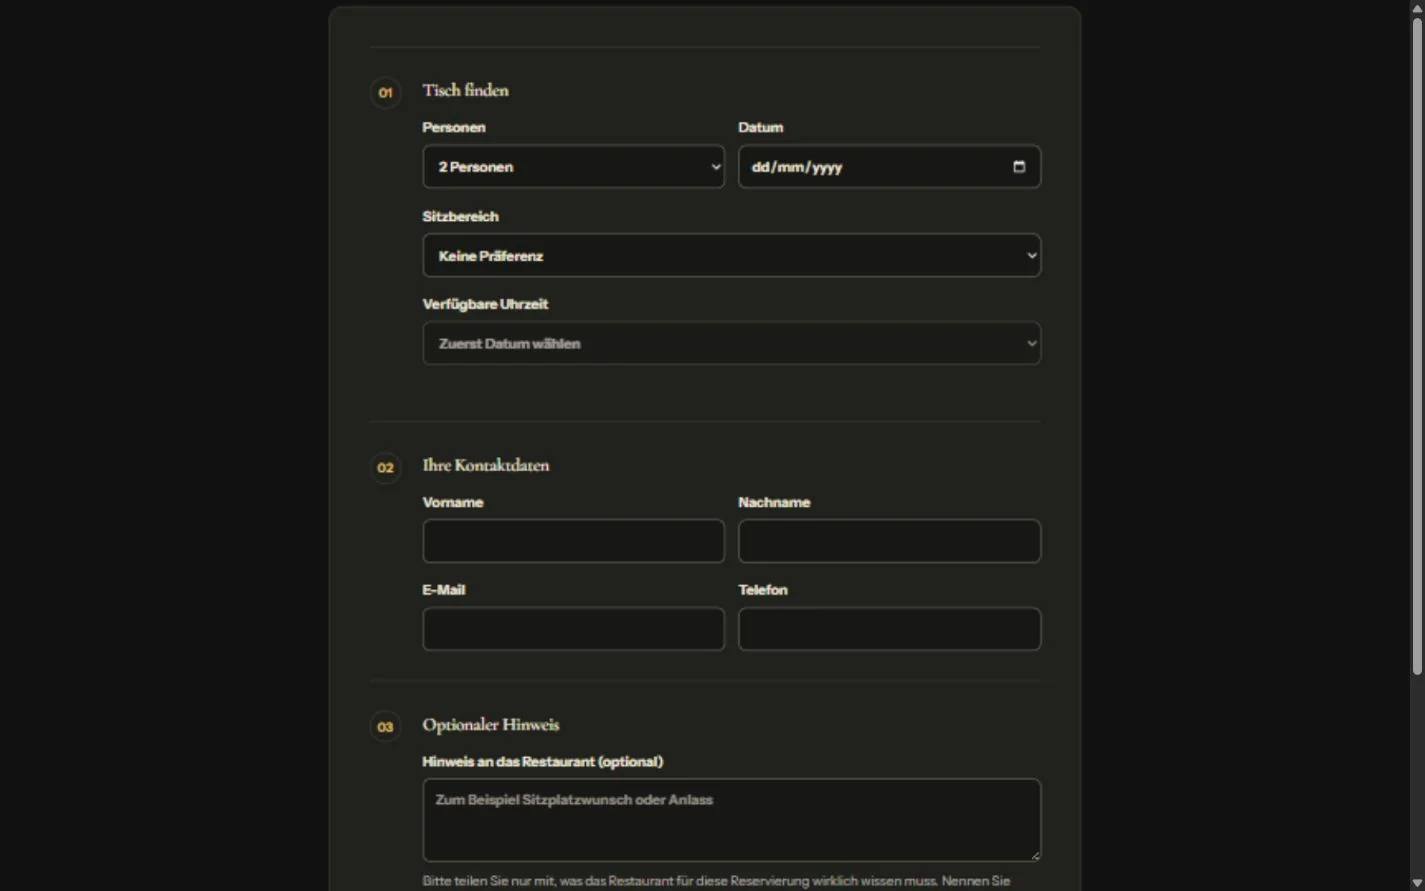Click the 'Vorname' label
1425x891 pixels.
click(453, 502)
